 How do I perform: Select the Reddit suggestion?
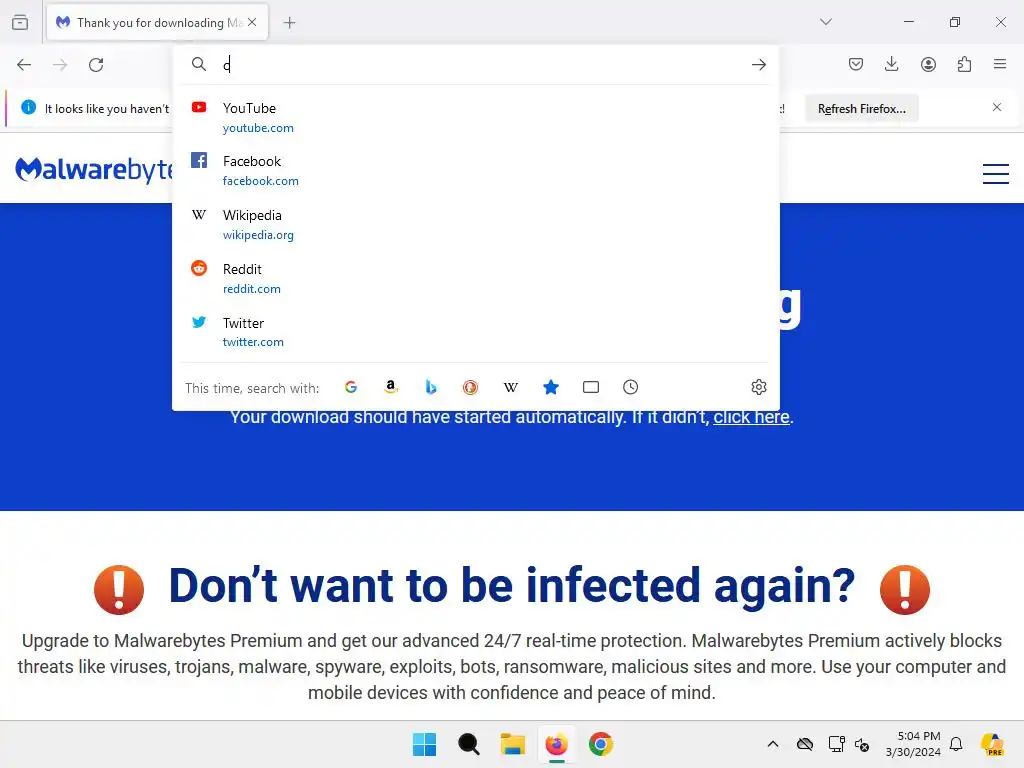coord(475,278)
